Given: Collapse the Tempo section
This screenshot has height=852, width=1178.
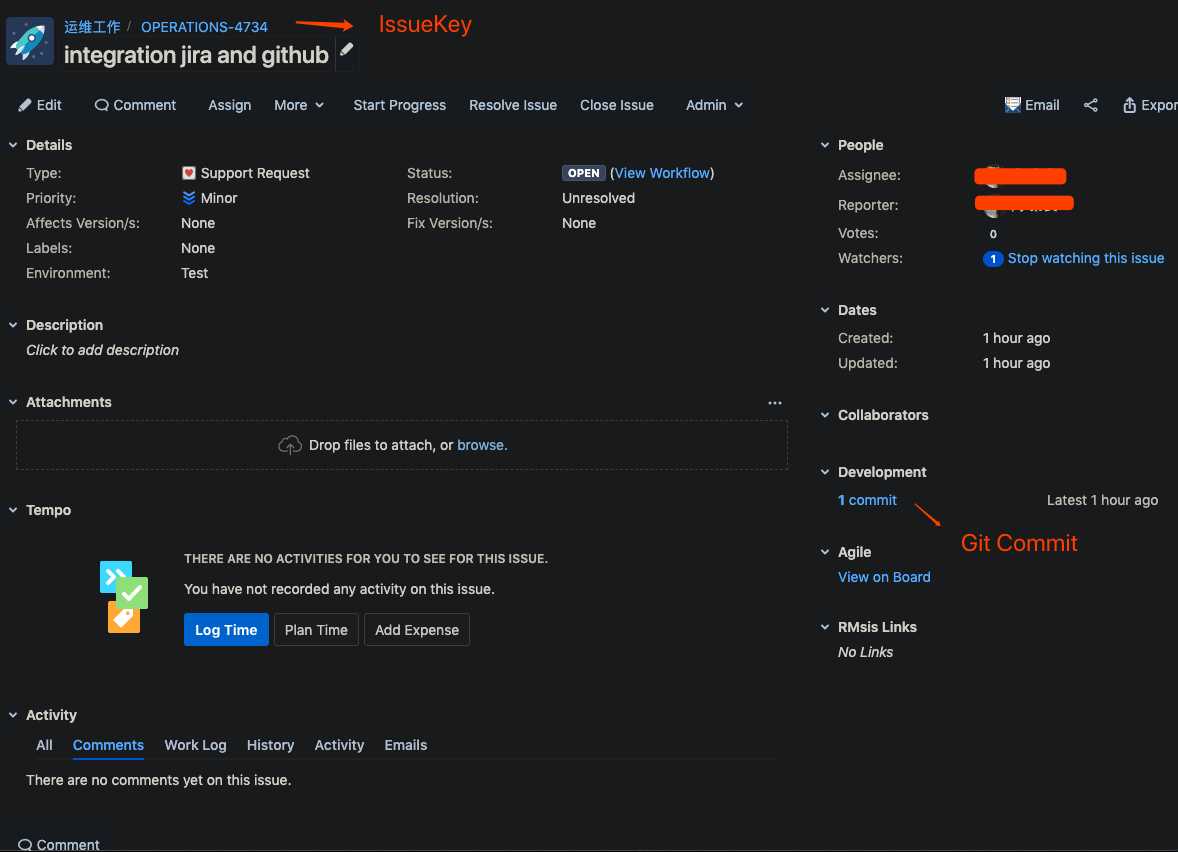Looking at the screenshot, I should pos(13,510).
